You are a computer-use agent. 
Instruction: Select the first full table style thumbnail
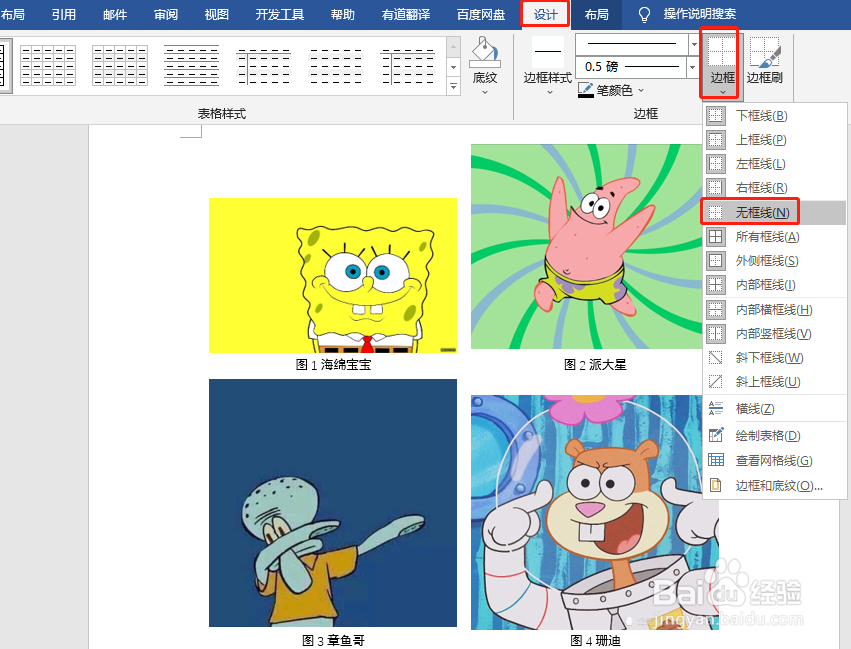[48, 66]
